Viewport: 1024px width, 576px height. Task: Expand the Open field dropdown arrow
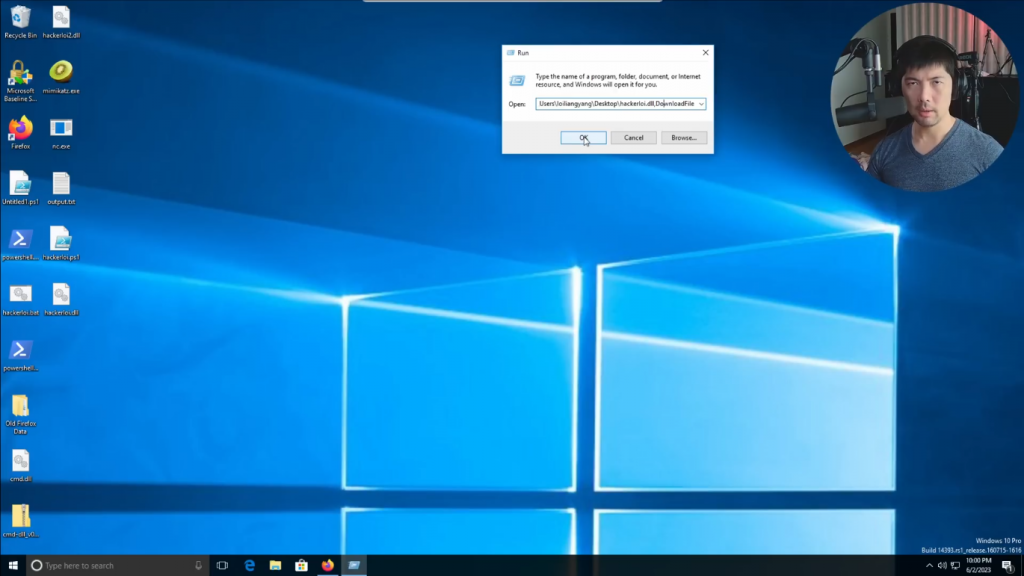(701, 104)
